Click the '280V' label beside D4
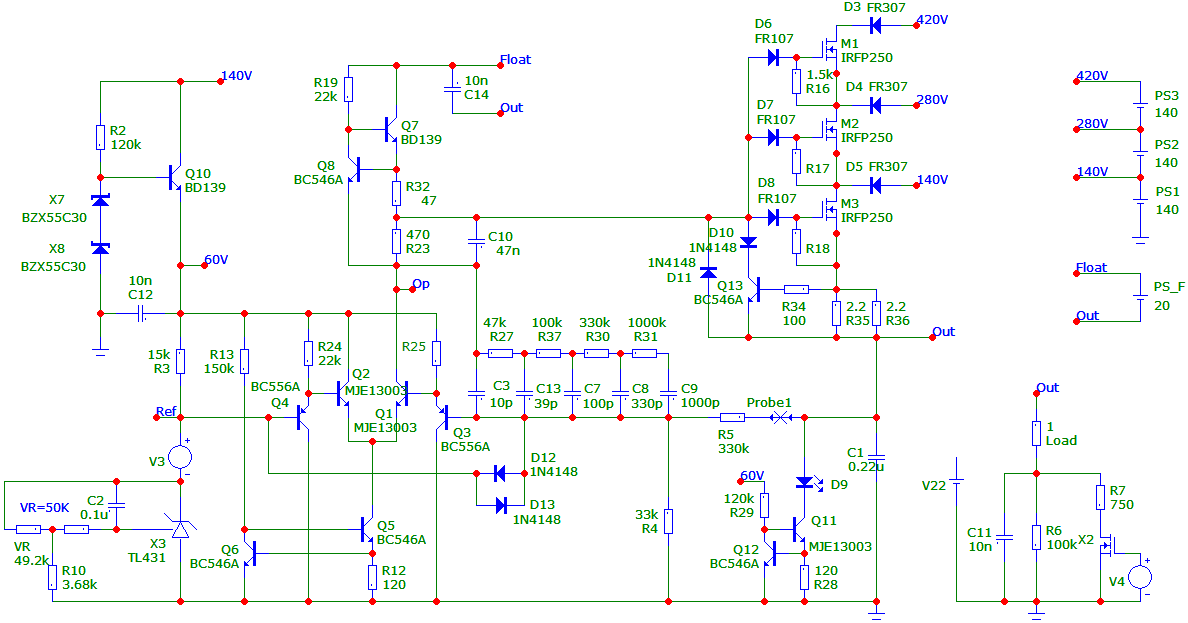Screen dimensions: 1188x623 pyautogui.click(x=932, y=99)
